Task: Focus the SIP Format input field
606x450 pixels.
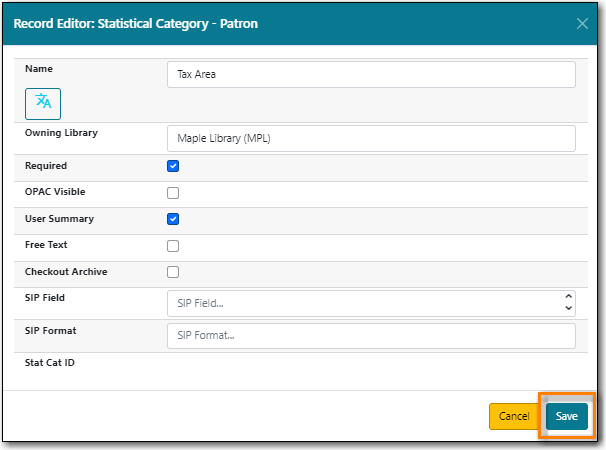Action: pos(371,336)
